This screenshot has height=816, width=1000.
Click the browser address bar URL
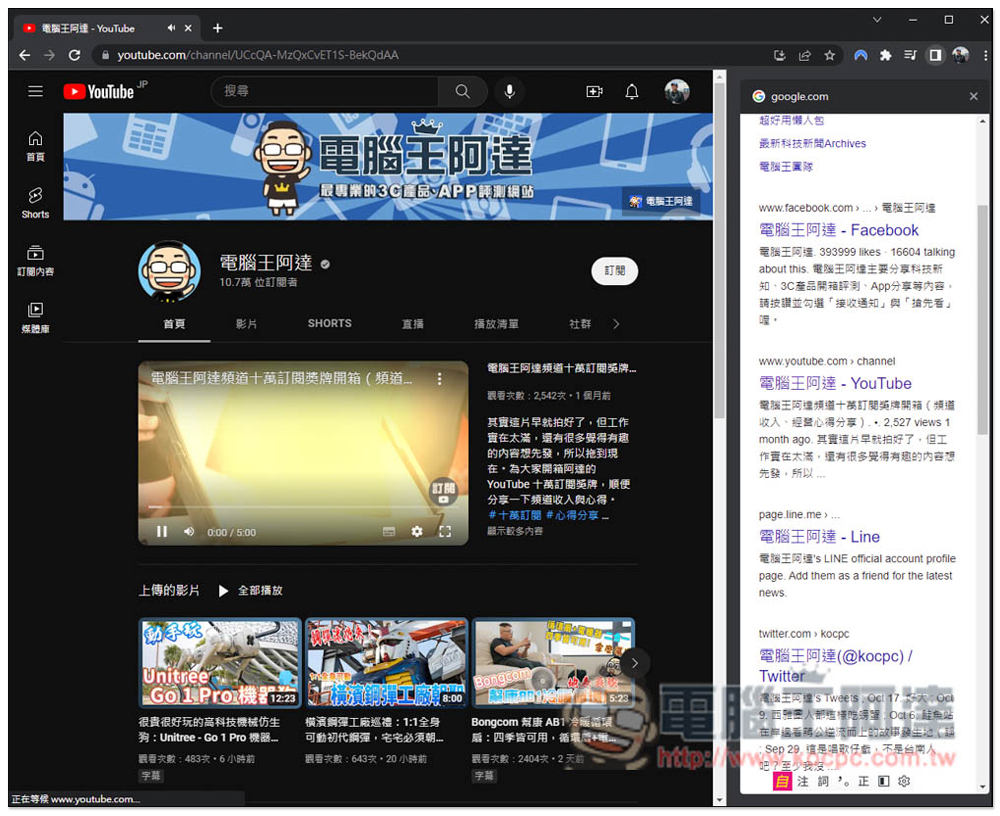258,56
